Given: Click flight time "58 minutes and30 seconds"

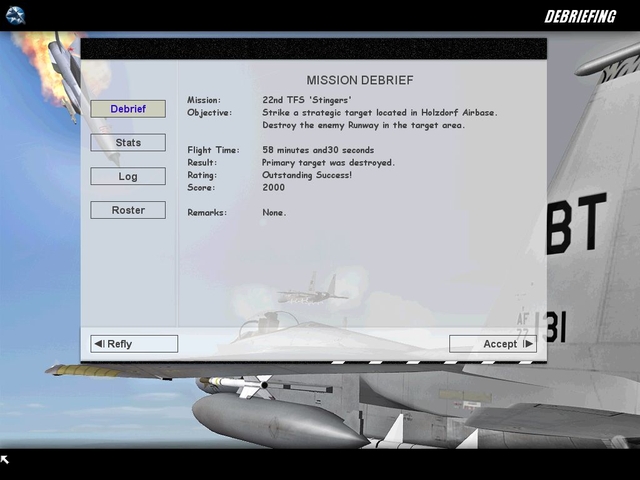Looking at the screenshot, I should 318,150.
